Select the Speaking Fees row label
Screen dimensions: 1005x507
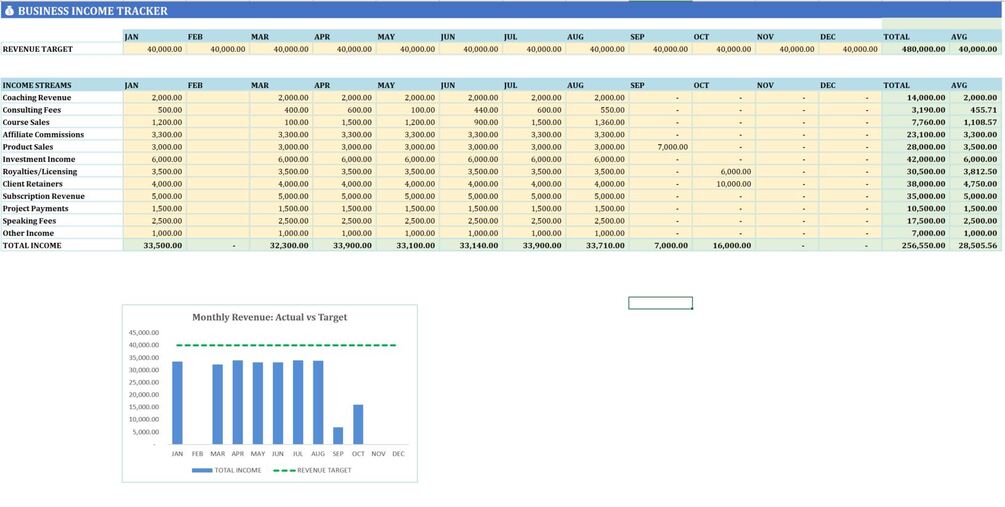point(29,220)
